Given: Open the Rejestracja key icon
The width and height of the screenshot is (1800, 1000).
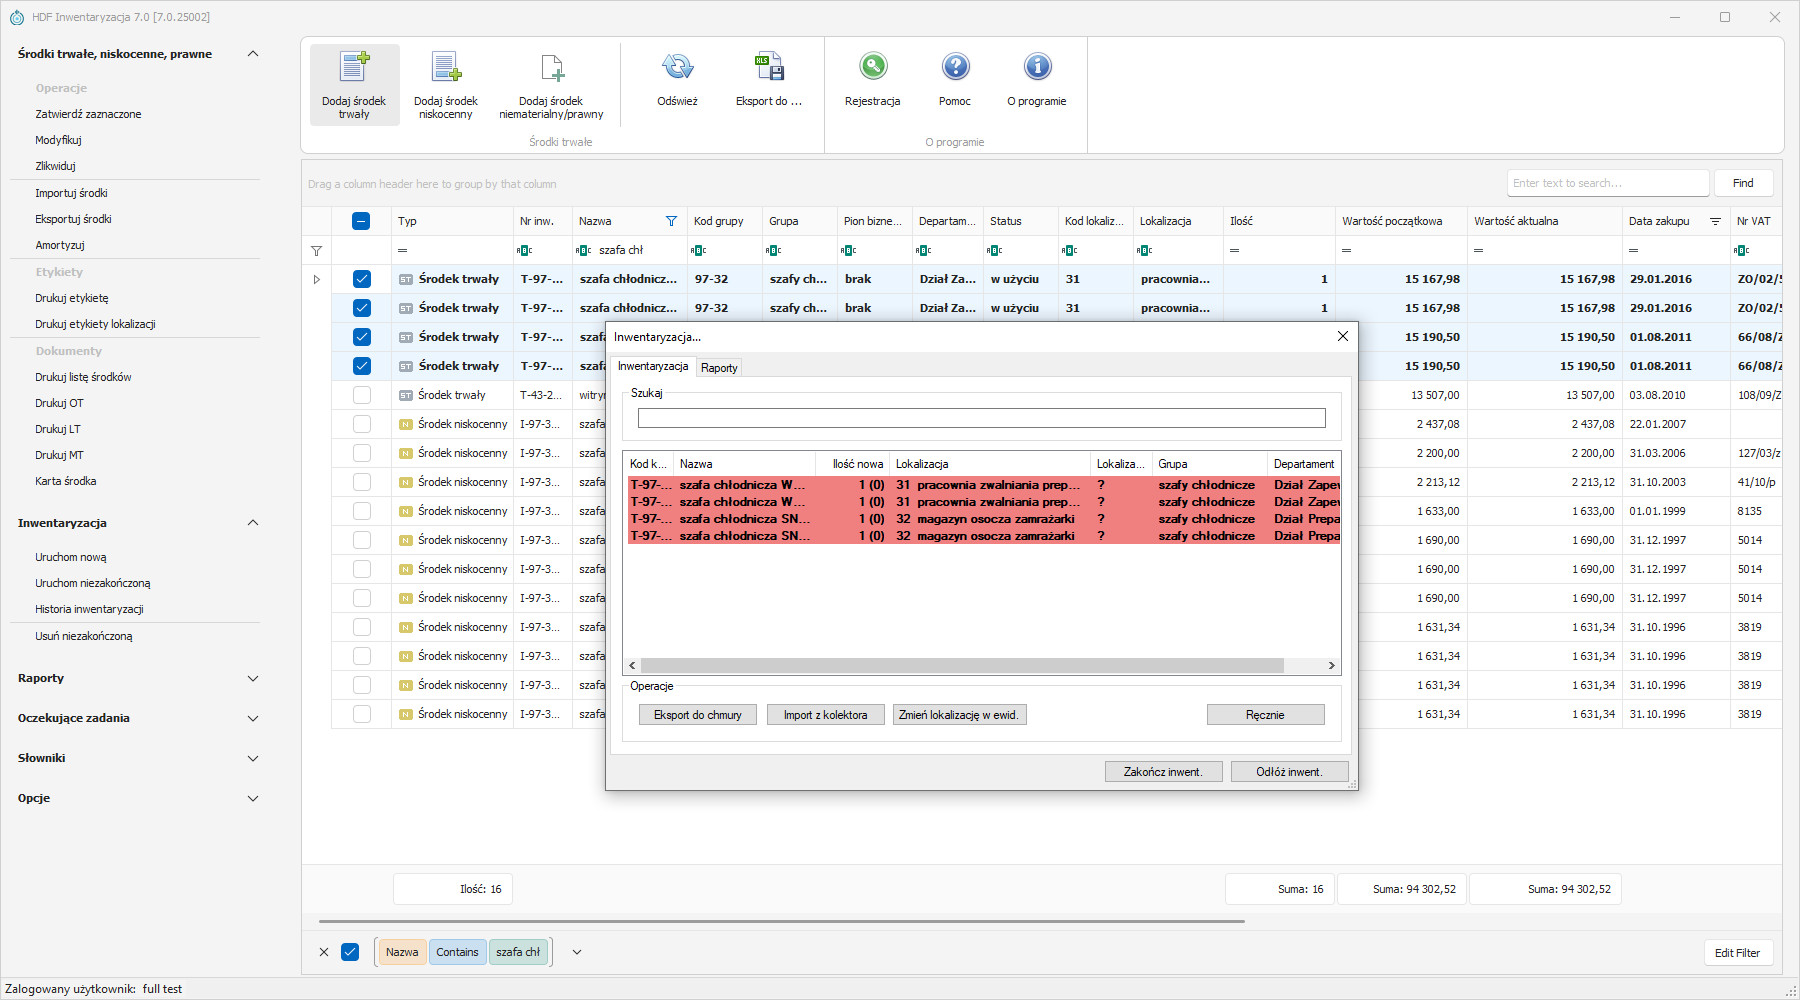Looking at the screenshot, I should (x=872, y=67).
